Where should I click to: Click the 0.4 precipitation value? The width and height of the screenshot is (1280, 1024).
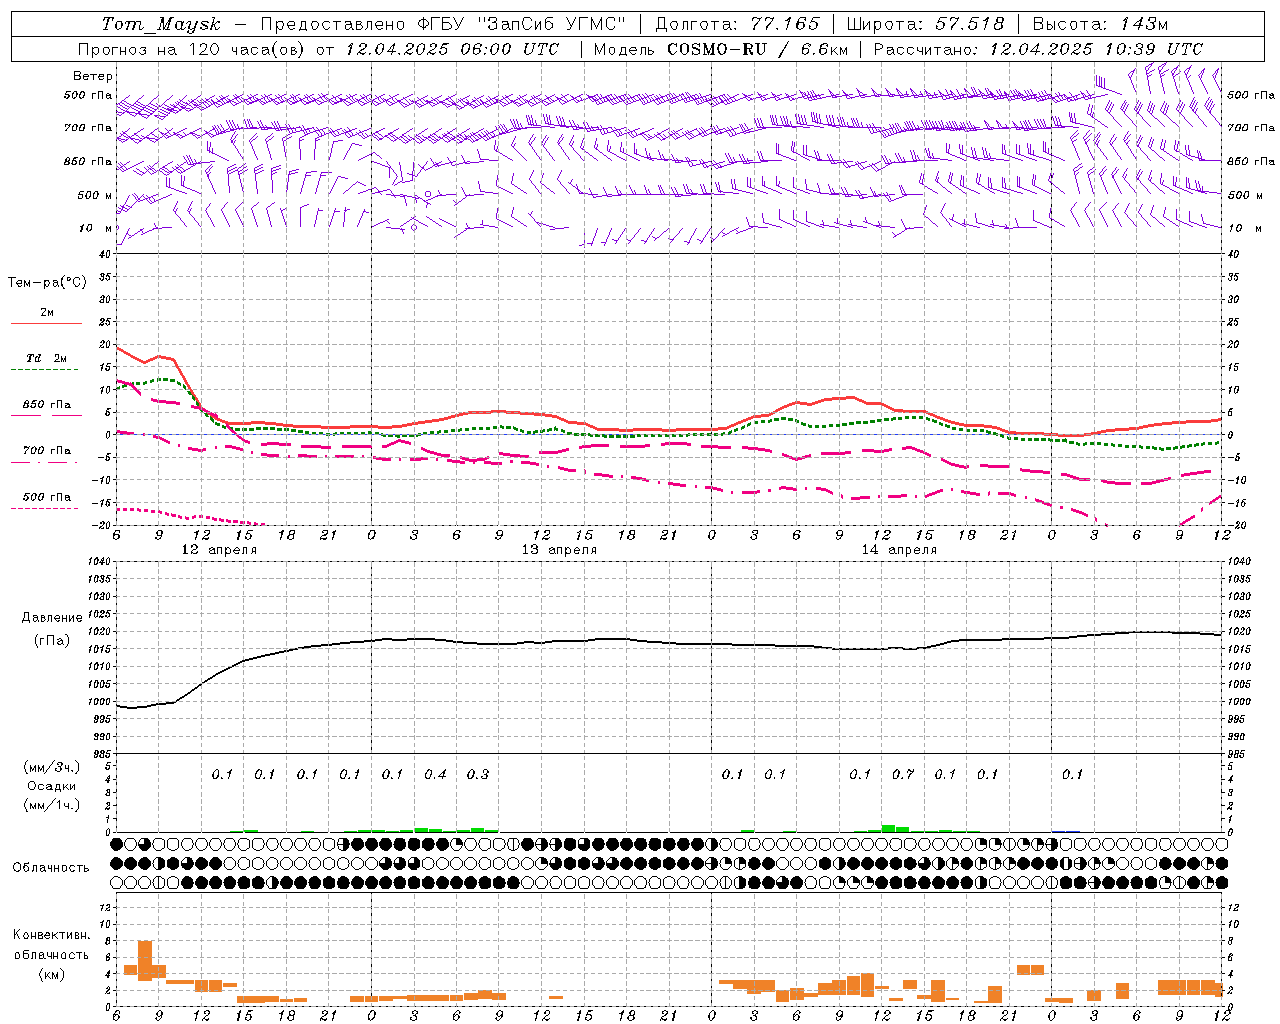pyautogui.click(x=435, y=774)
